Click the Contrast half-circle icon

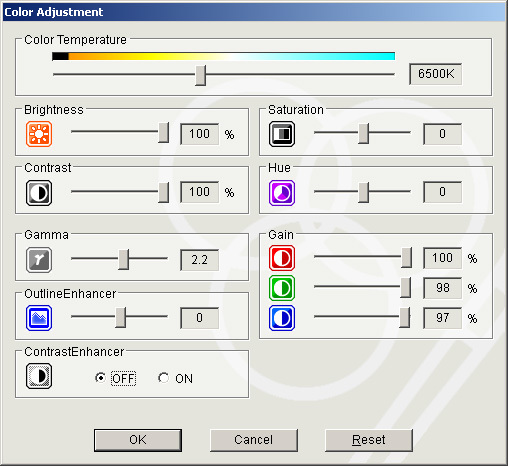point(39,193)
